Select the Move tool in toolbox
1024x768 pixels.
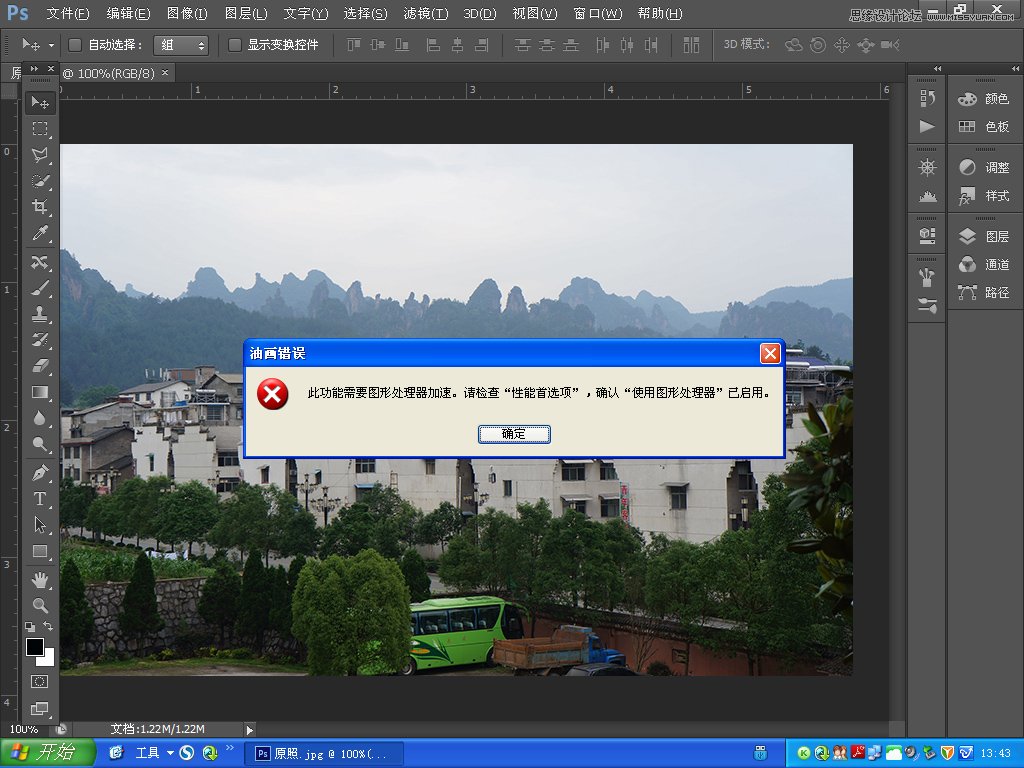click(40, 103)
